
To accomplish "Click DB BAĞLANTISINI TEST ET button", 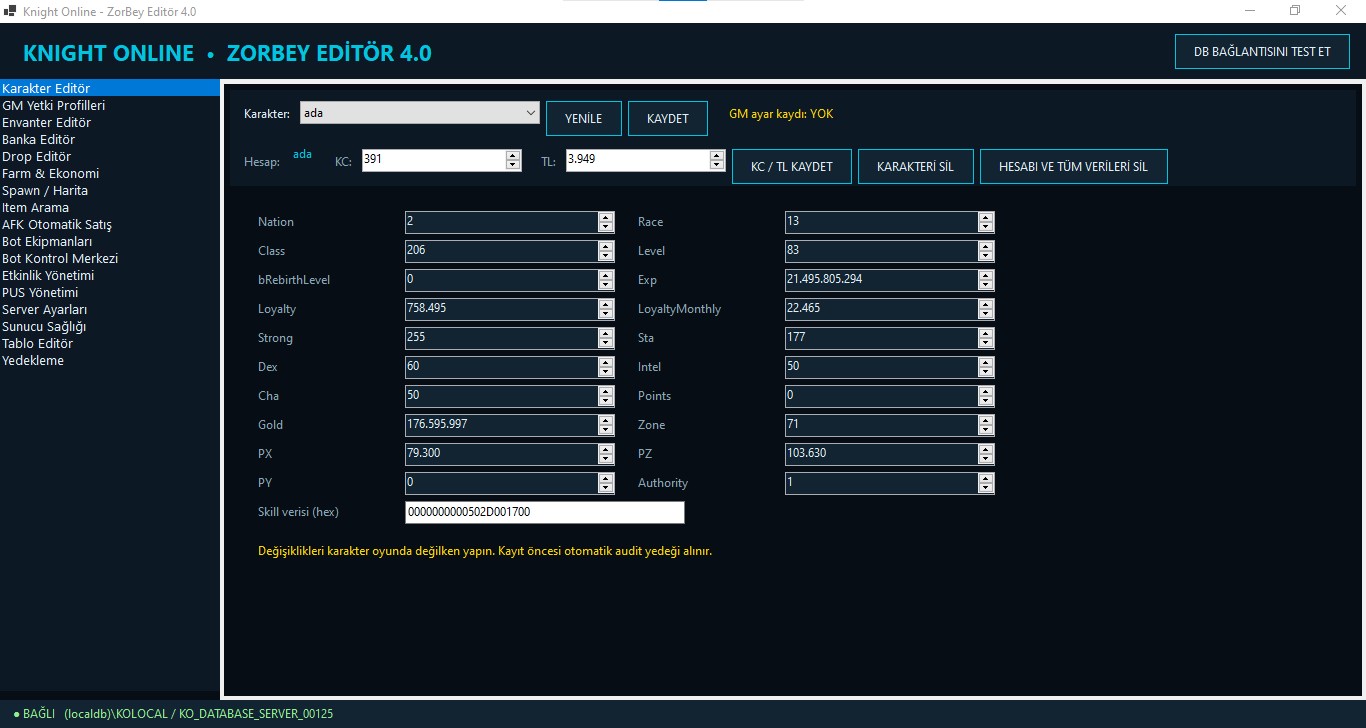I will coord(1262,51).
